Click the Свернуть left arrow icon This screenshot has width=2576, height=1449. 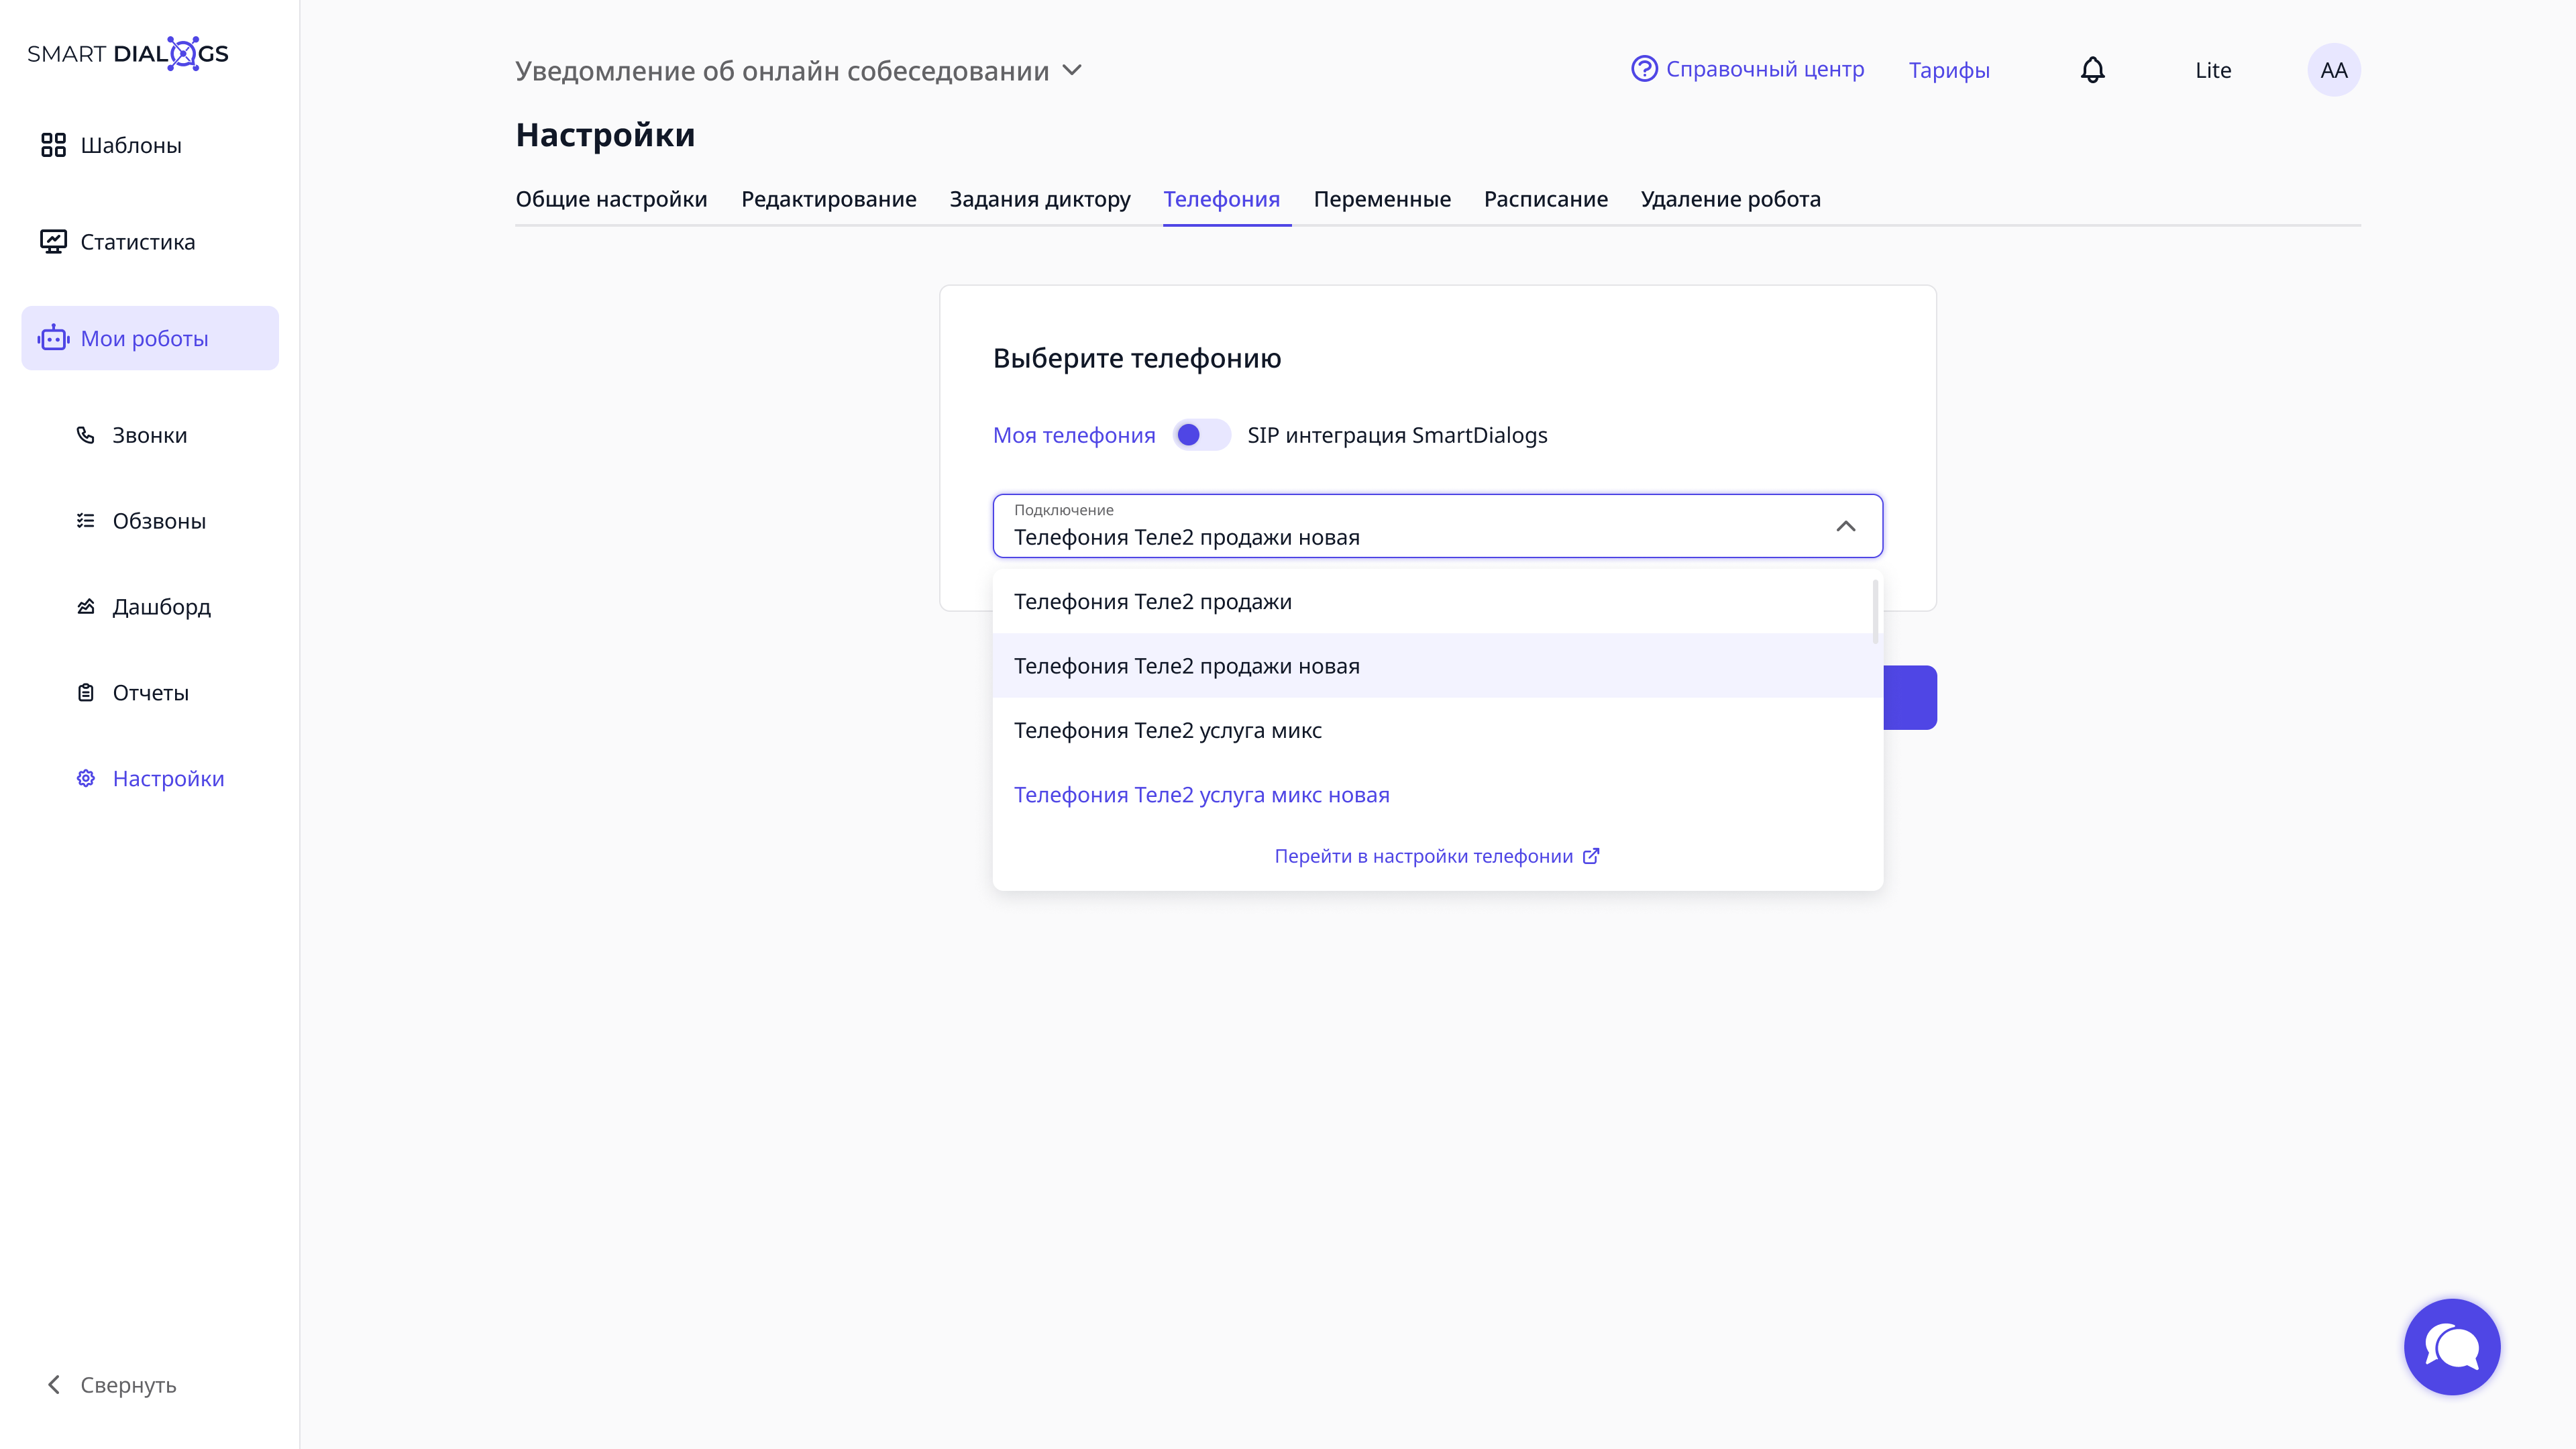pyautogui.click(x=54, y=1384)
